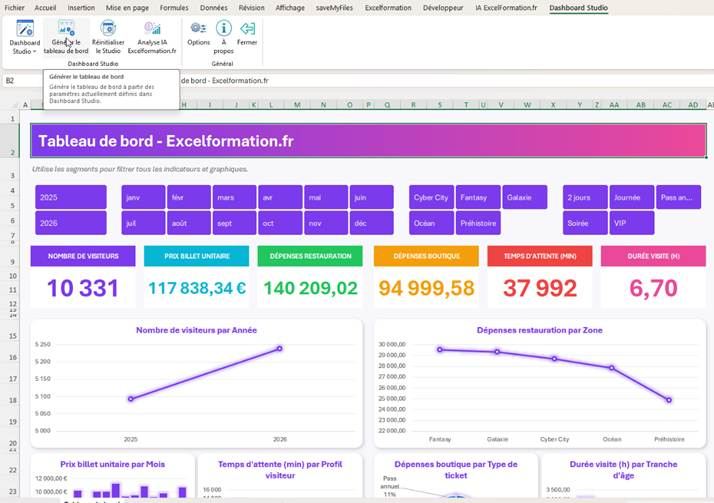Filter by year 2025 slicer
The height and width of the screenshot is (503, 714).
pyautogui.click(x=71, y=197)
